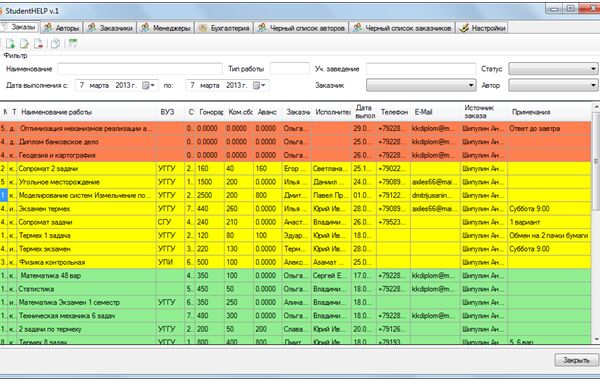Viewport: 600px width, 381px height.
Task: Select the row 'Техническая механика 6 задач'
Action: tap(295, 316)
